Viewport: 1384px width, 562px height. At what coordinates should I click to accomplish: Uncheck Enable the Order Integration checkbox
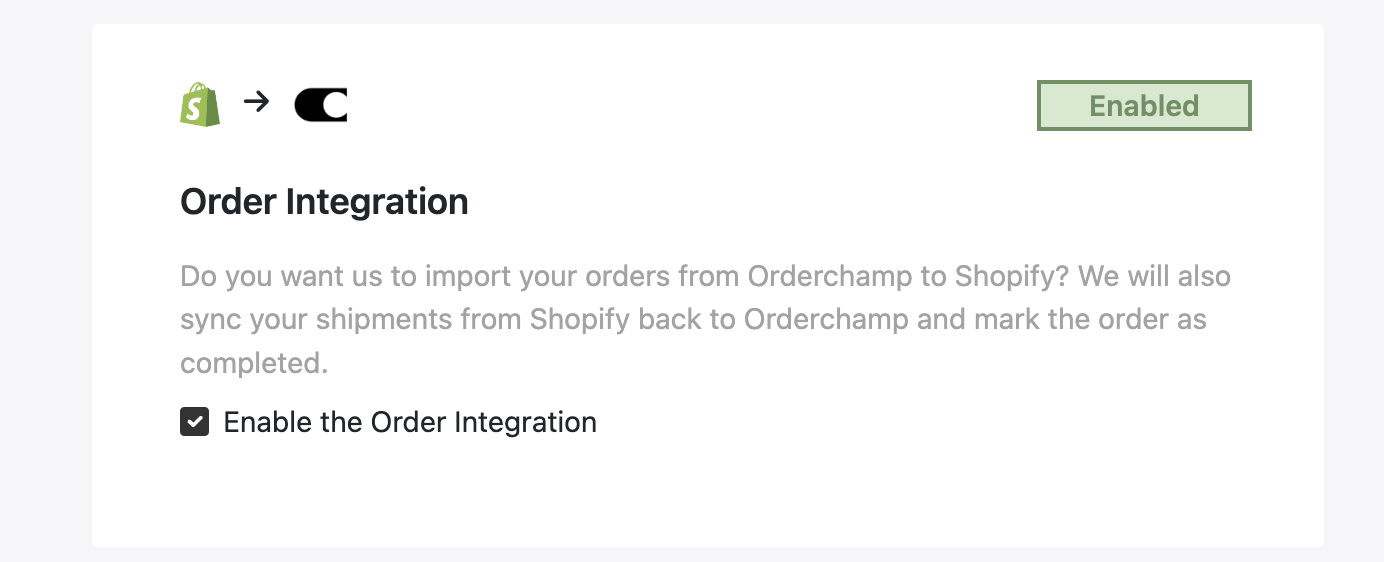pyautogui.click(x=195, y=422)
